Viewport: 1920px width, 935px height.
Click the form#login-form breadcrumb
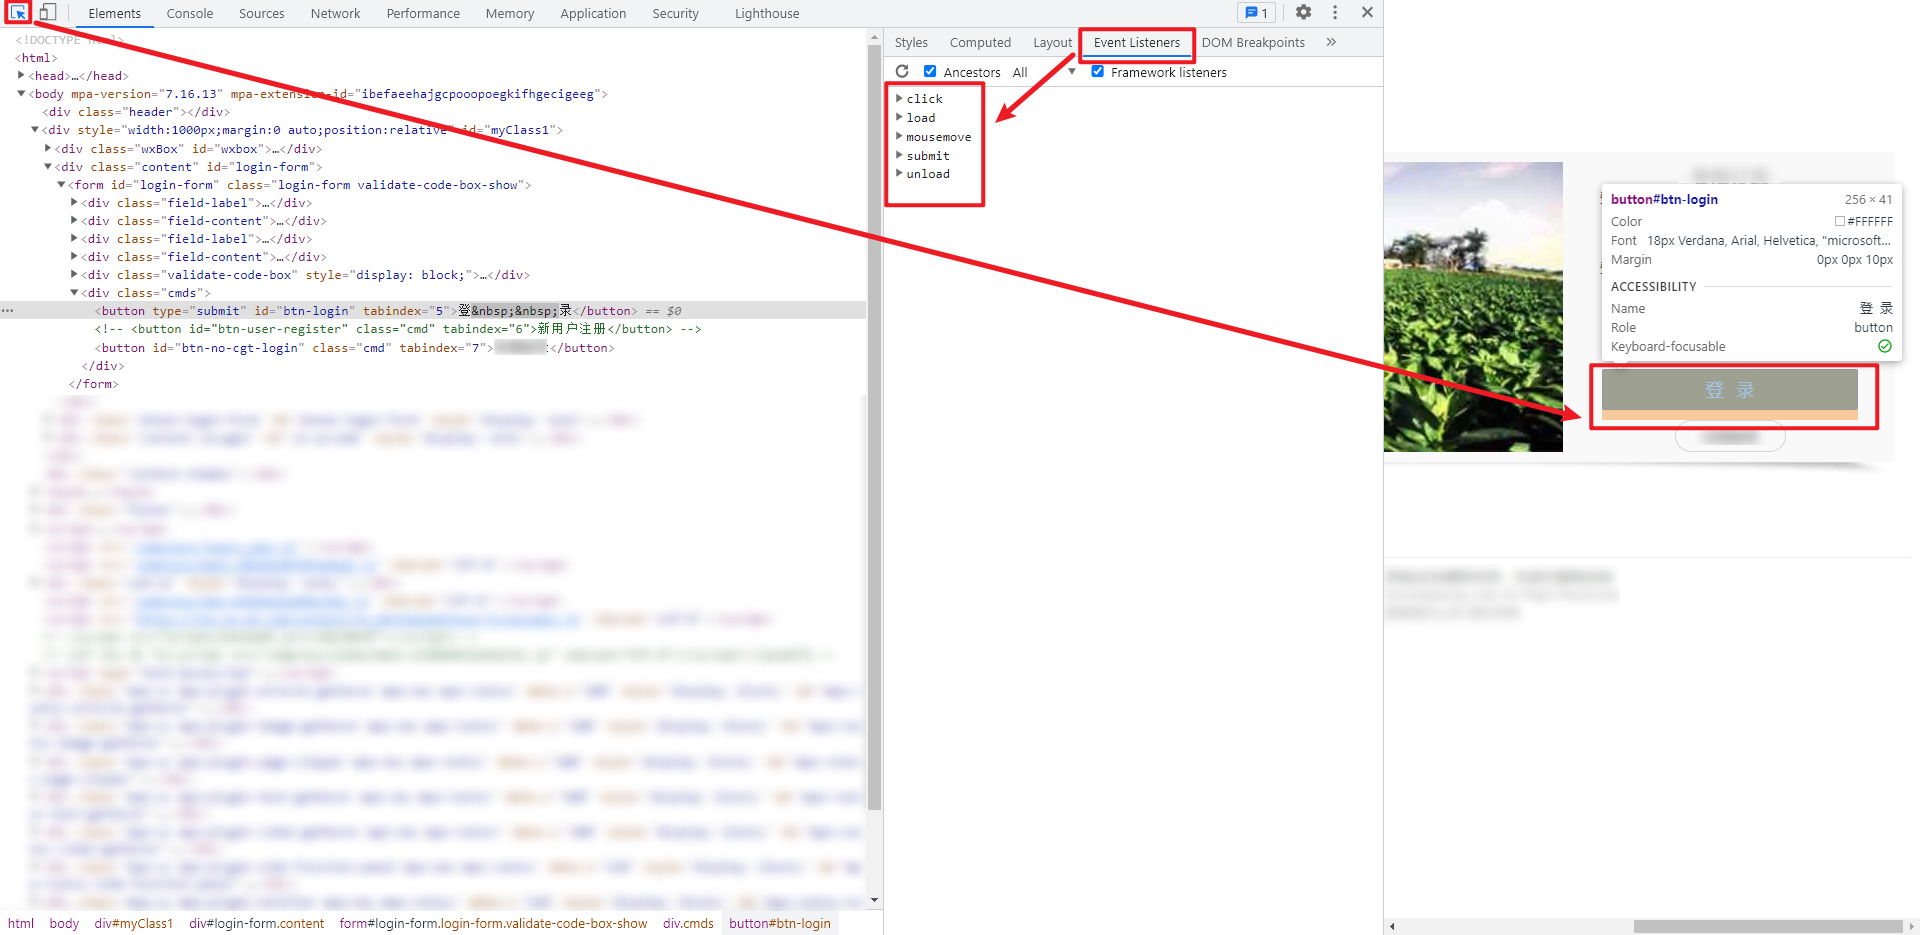pos(493,923)
